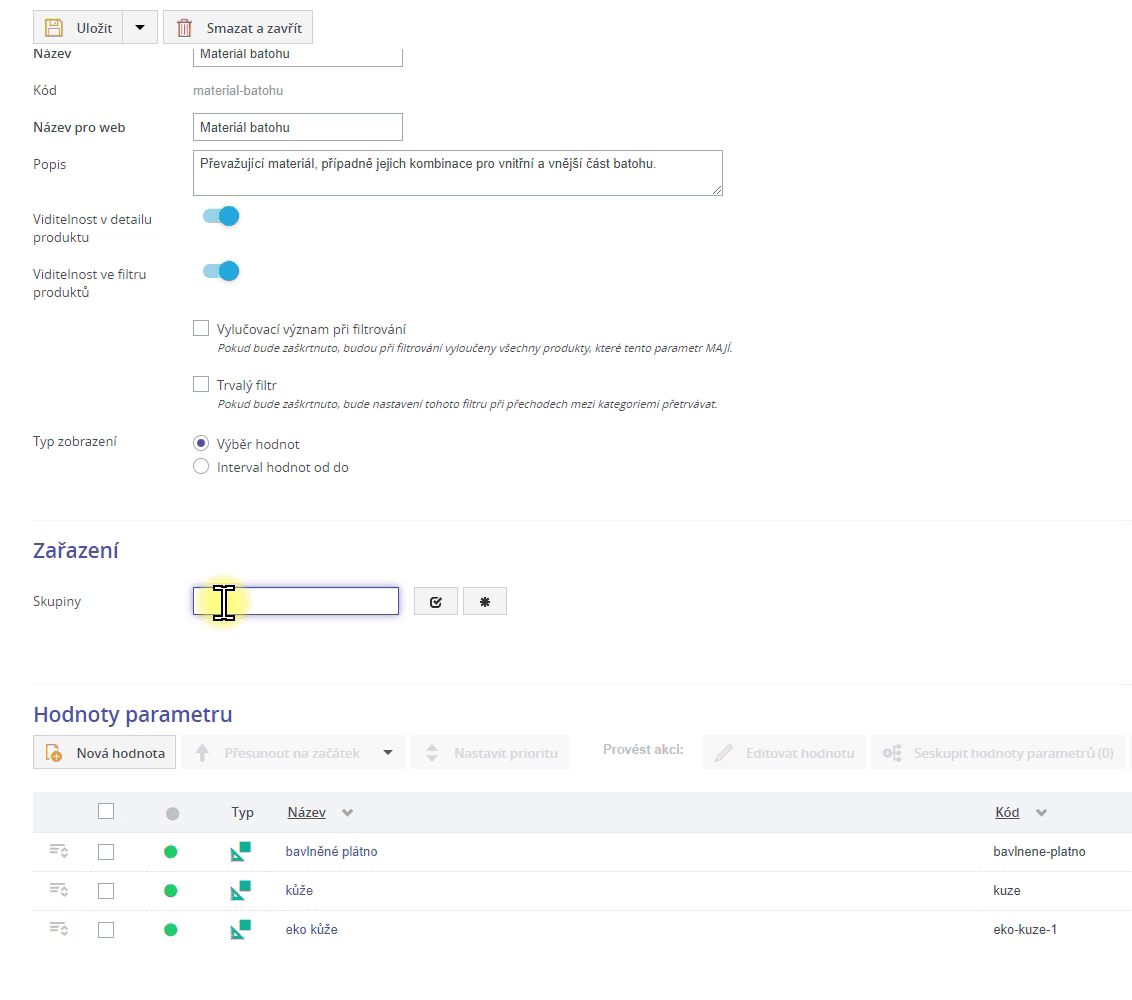Click drag-handle icon for eko kůže row
Viewport: 1132px width, 1000px height.
pos(59,929)
